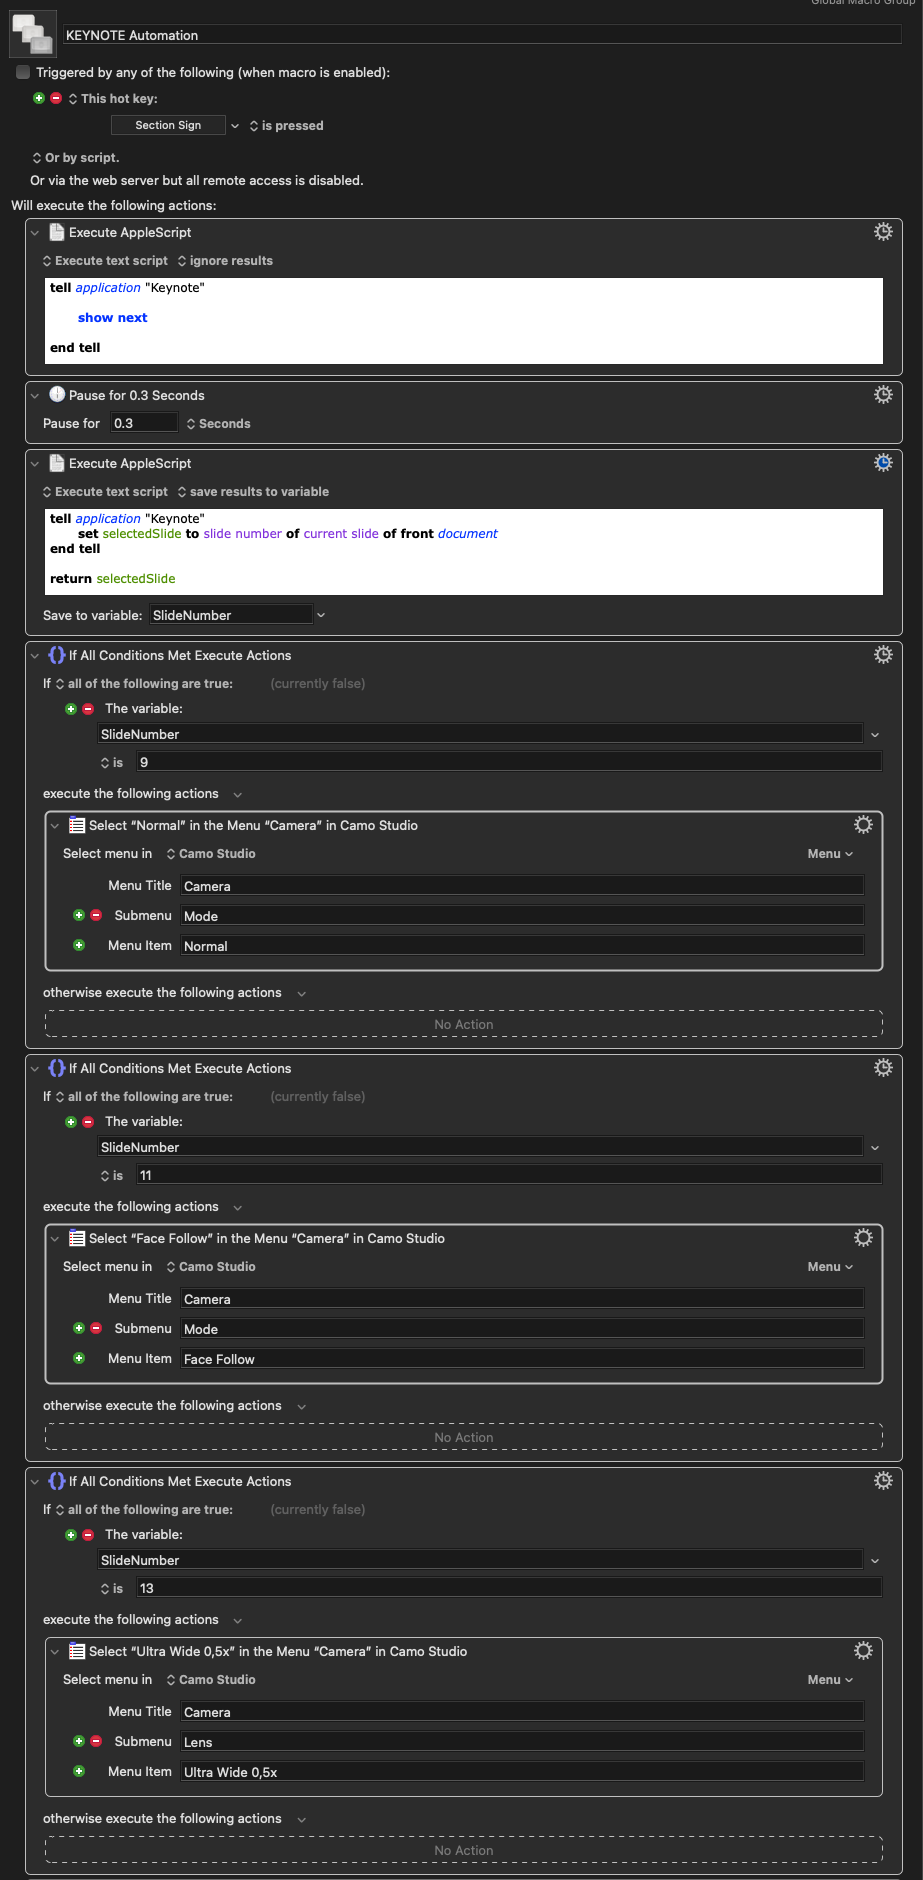Change the Seconds unit selector
923x1880 pixels.
click(218, 424)
